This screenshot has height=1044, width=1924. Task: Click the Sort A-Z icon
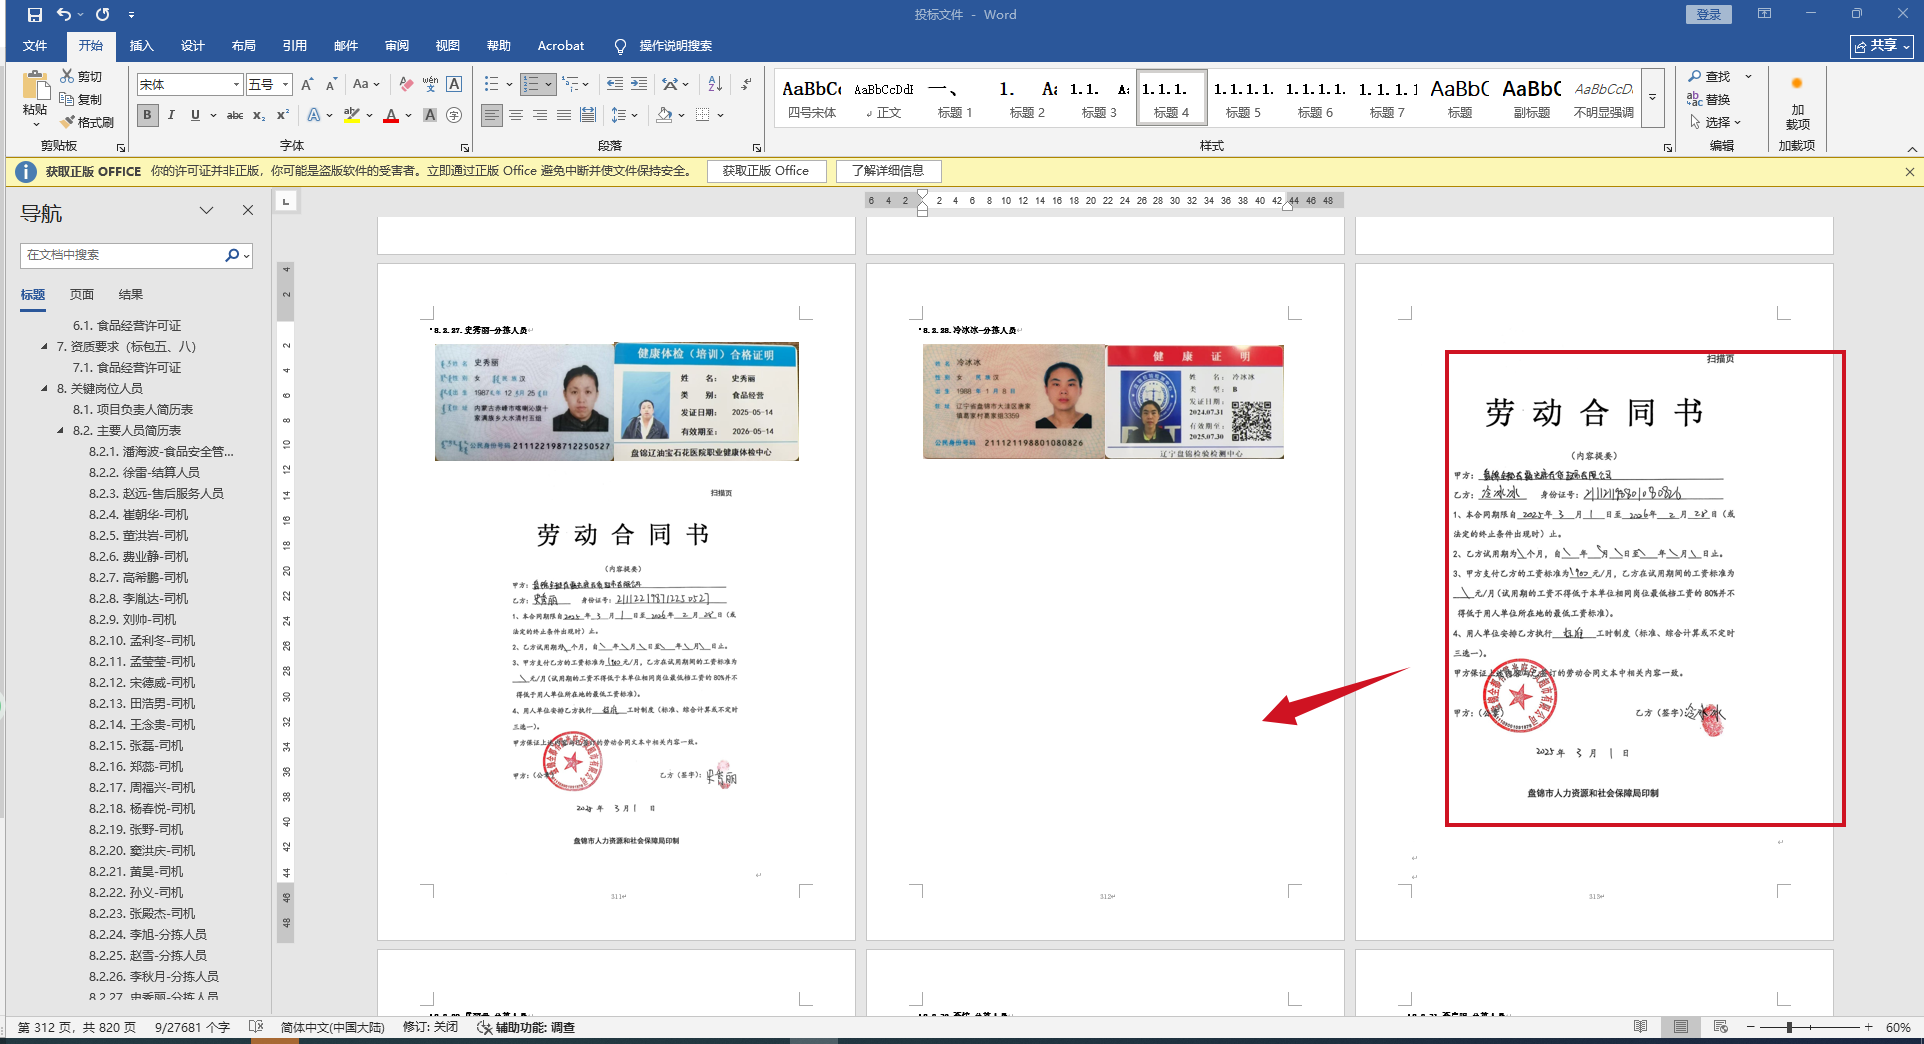tap(715, 85)
